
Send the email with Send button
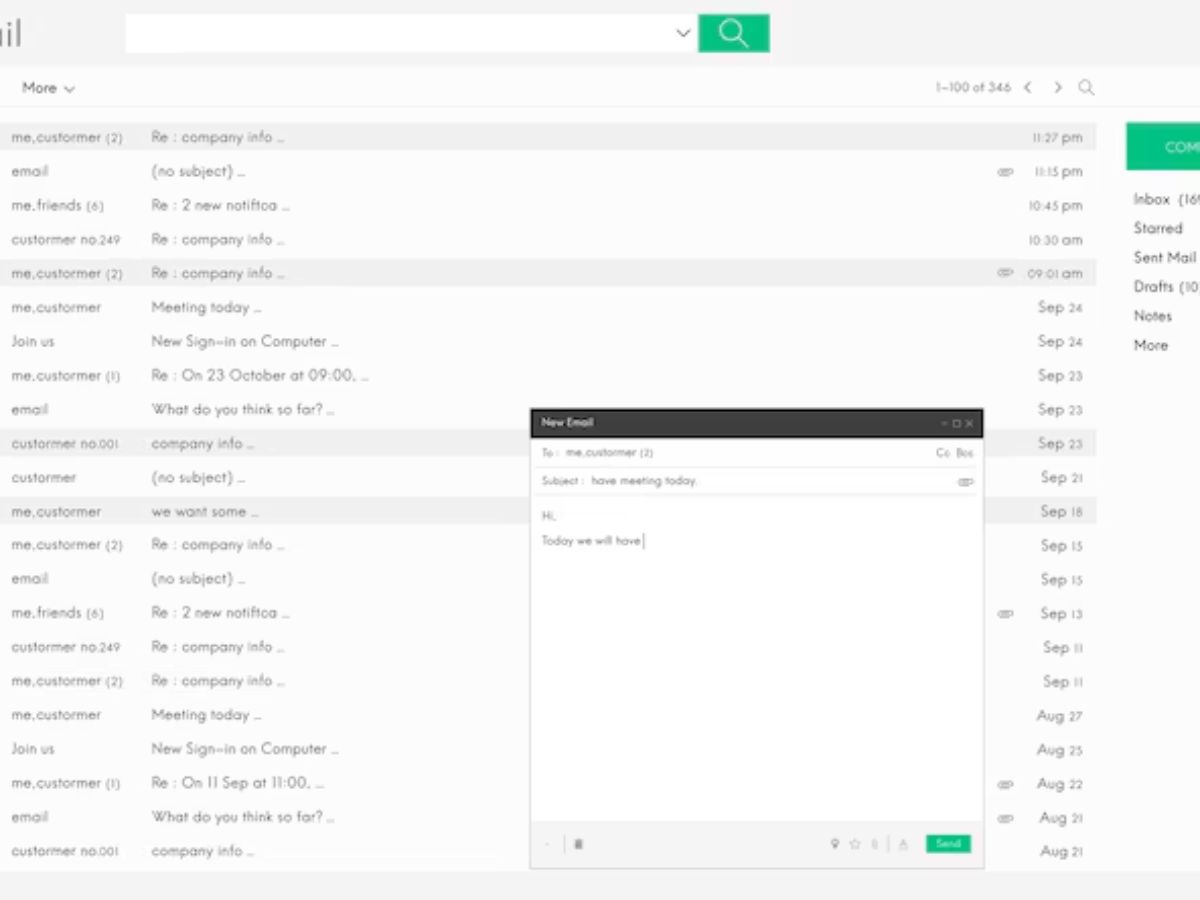click(948, 844)
